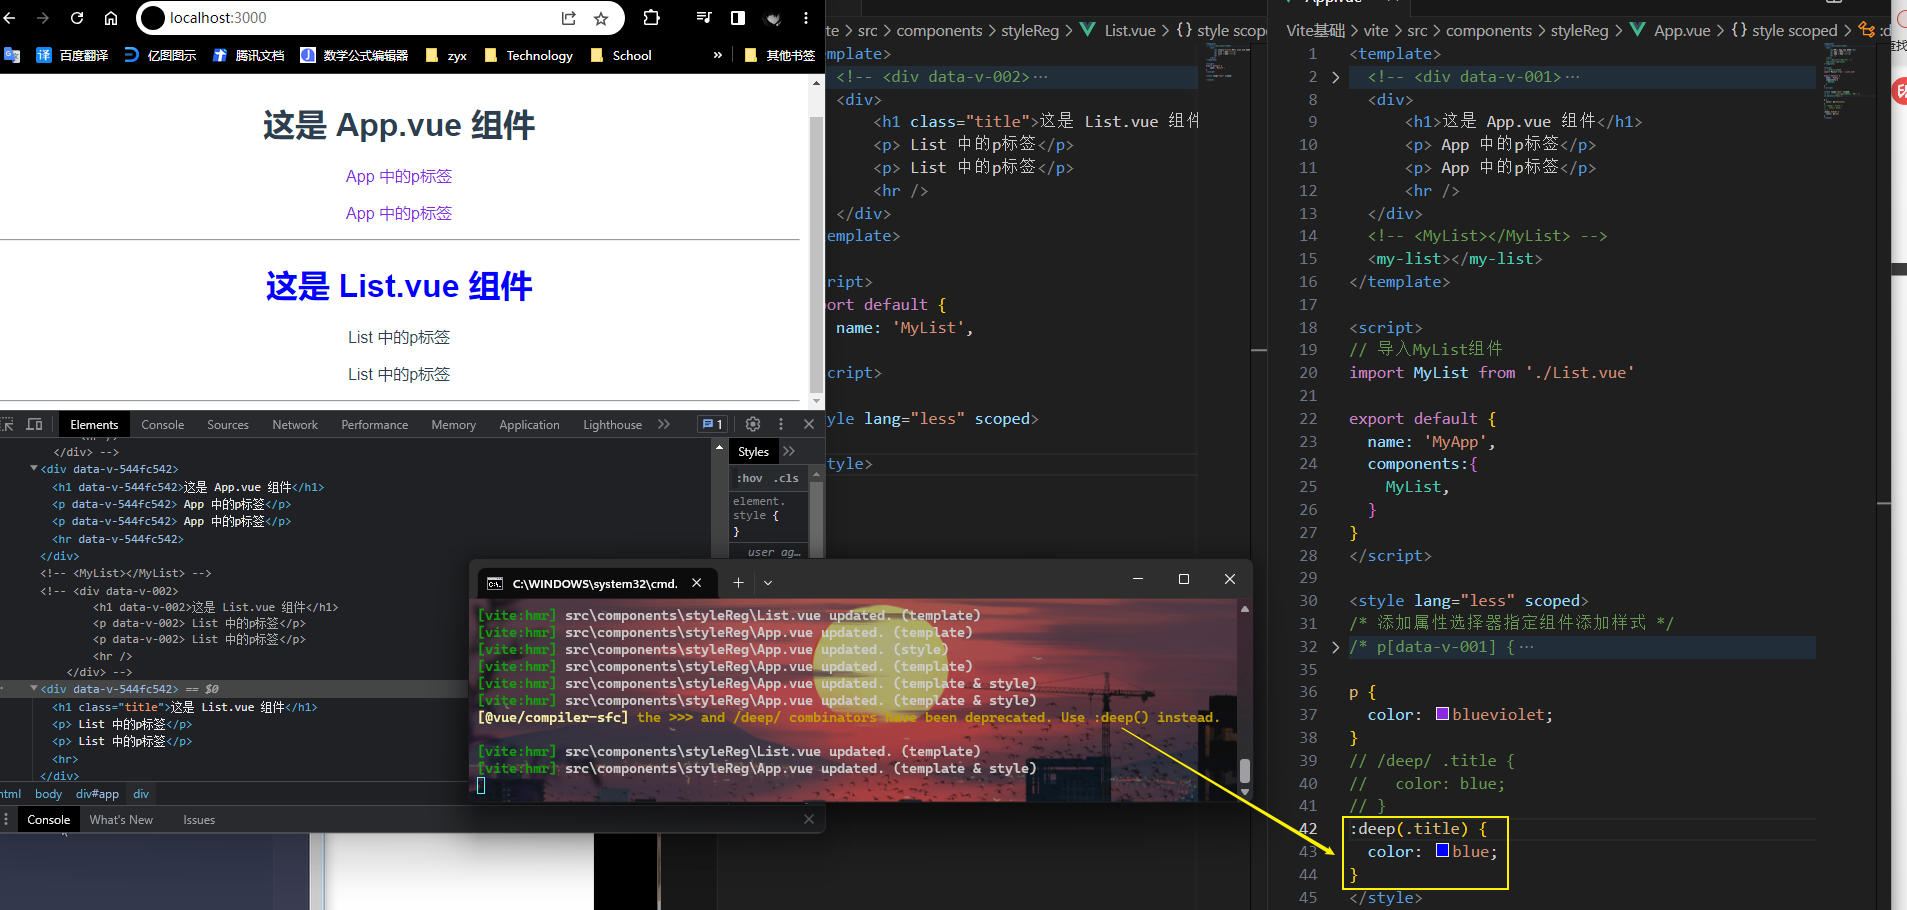Click div#app in DevTools breadcrumb

coord(97,794)
